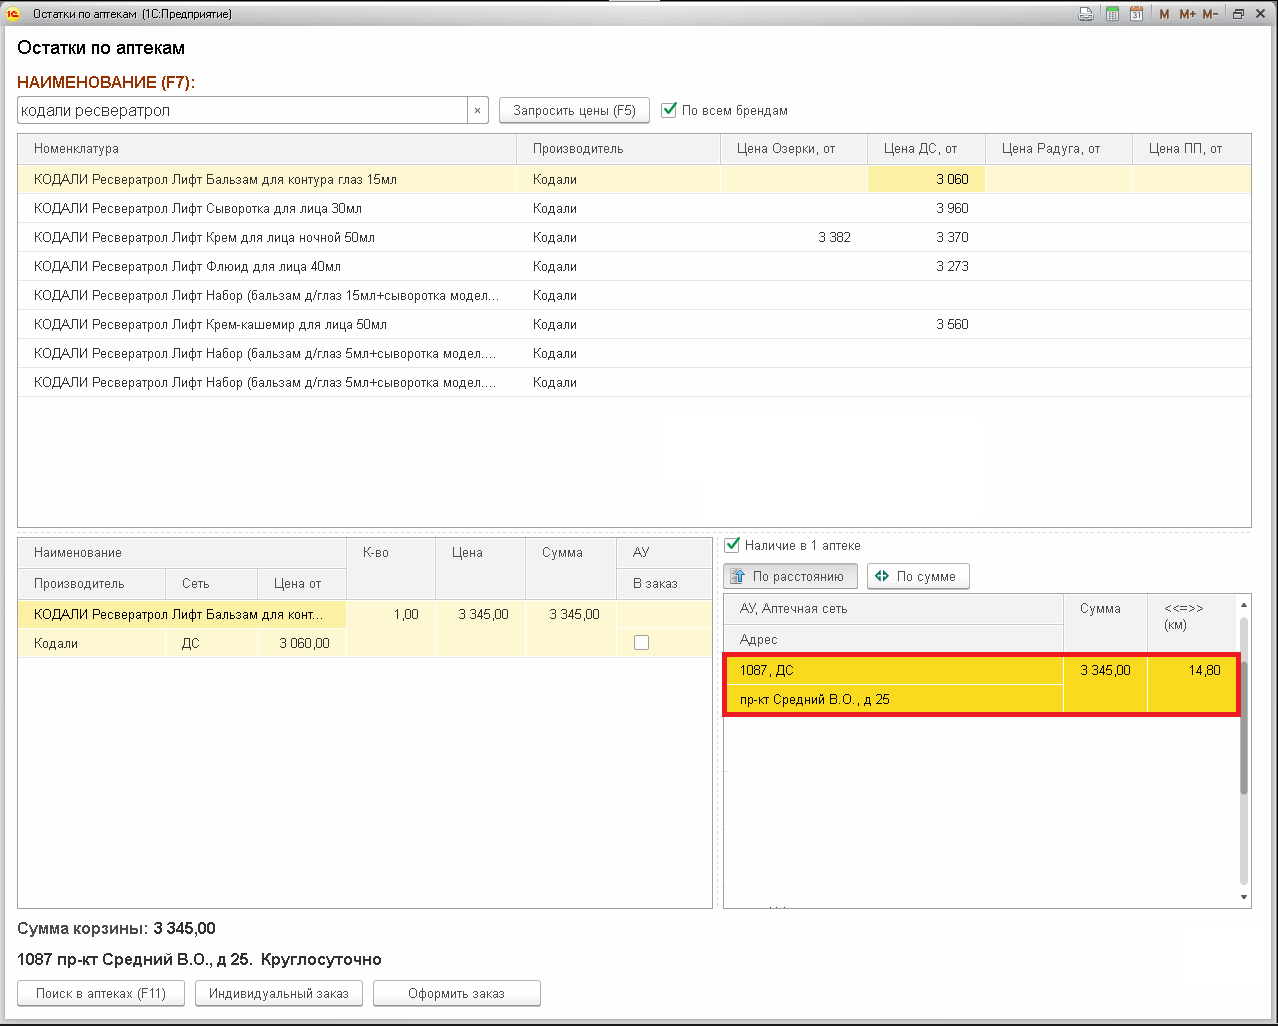This screenshot has width=1278, height=1026.
Task: Click the M+ memory add button
Action: tap(1187, 14)
